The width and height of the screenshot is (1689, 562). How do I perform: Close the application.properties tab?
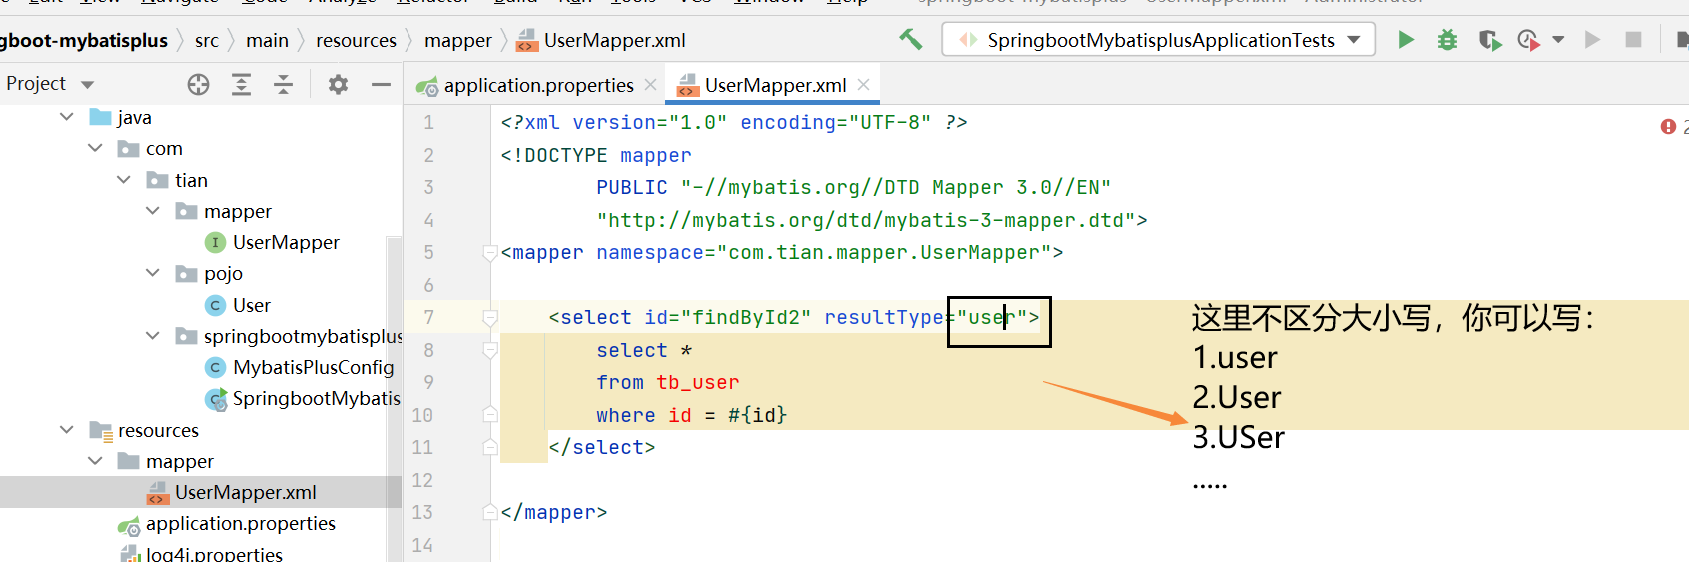[651, 85]
